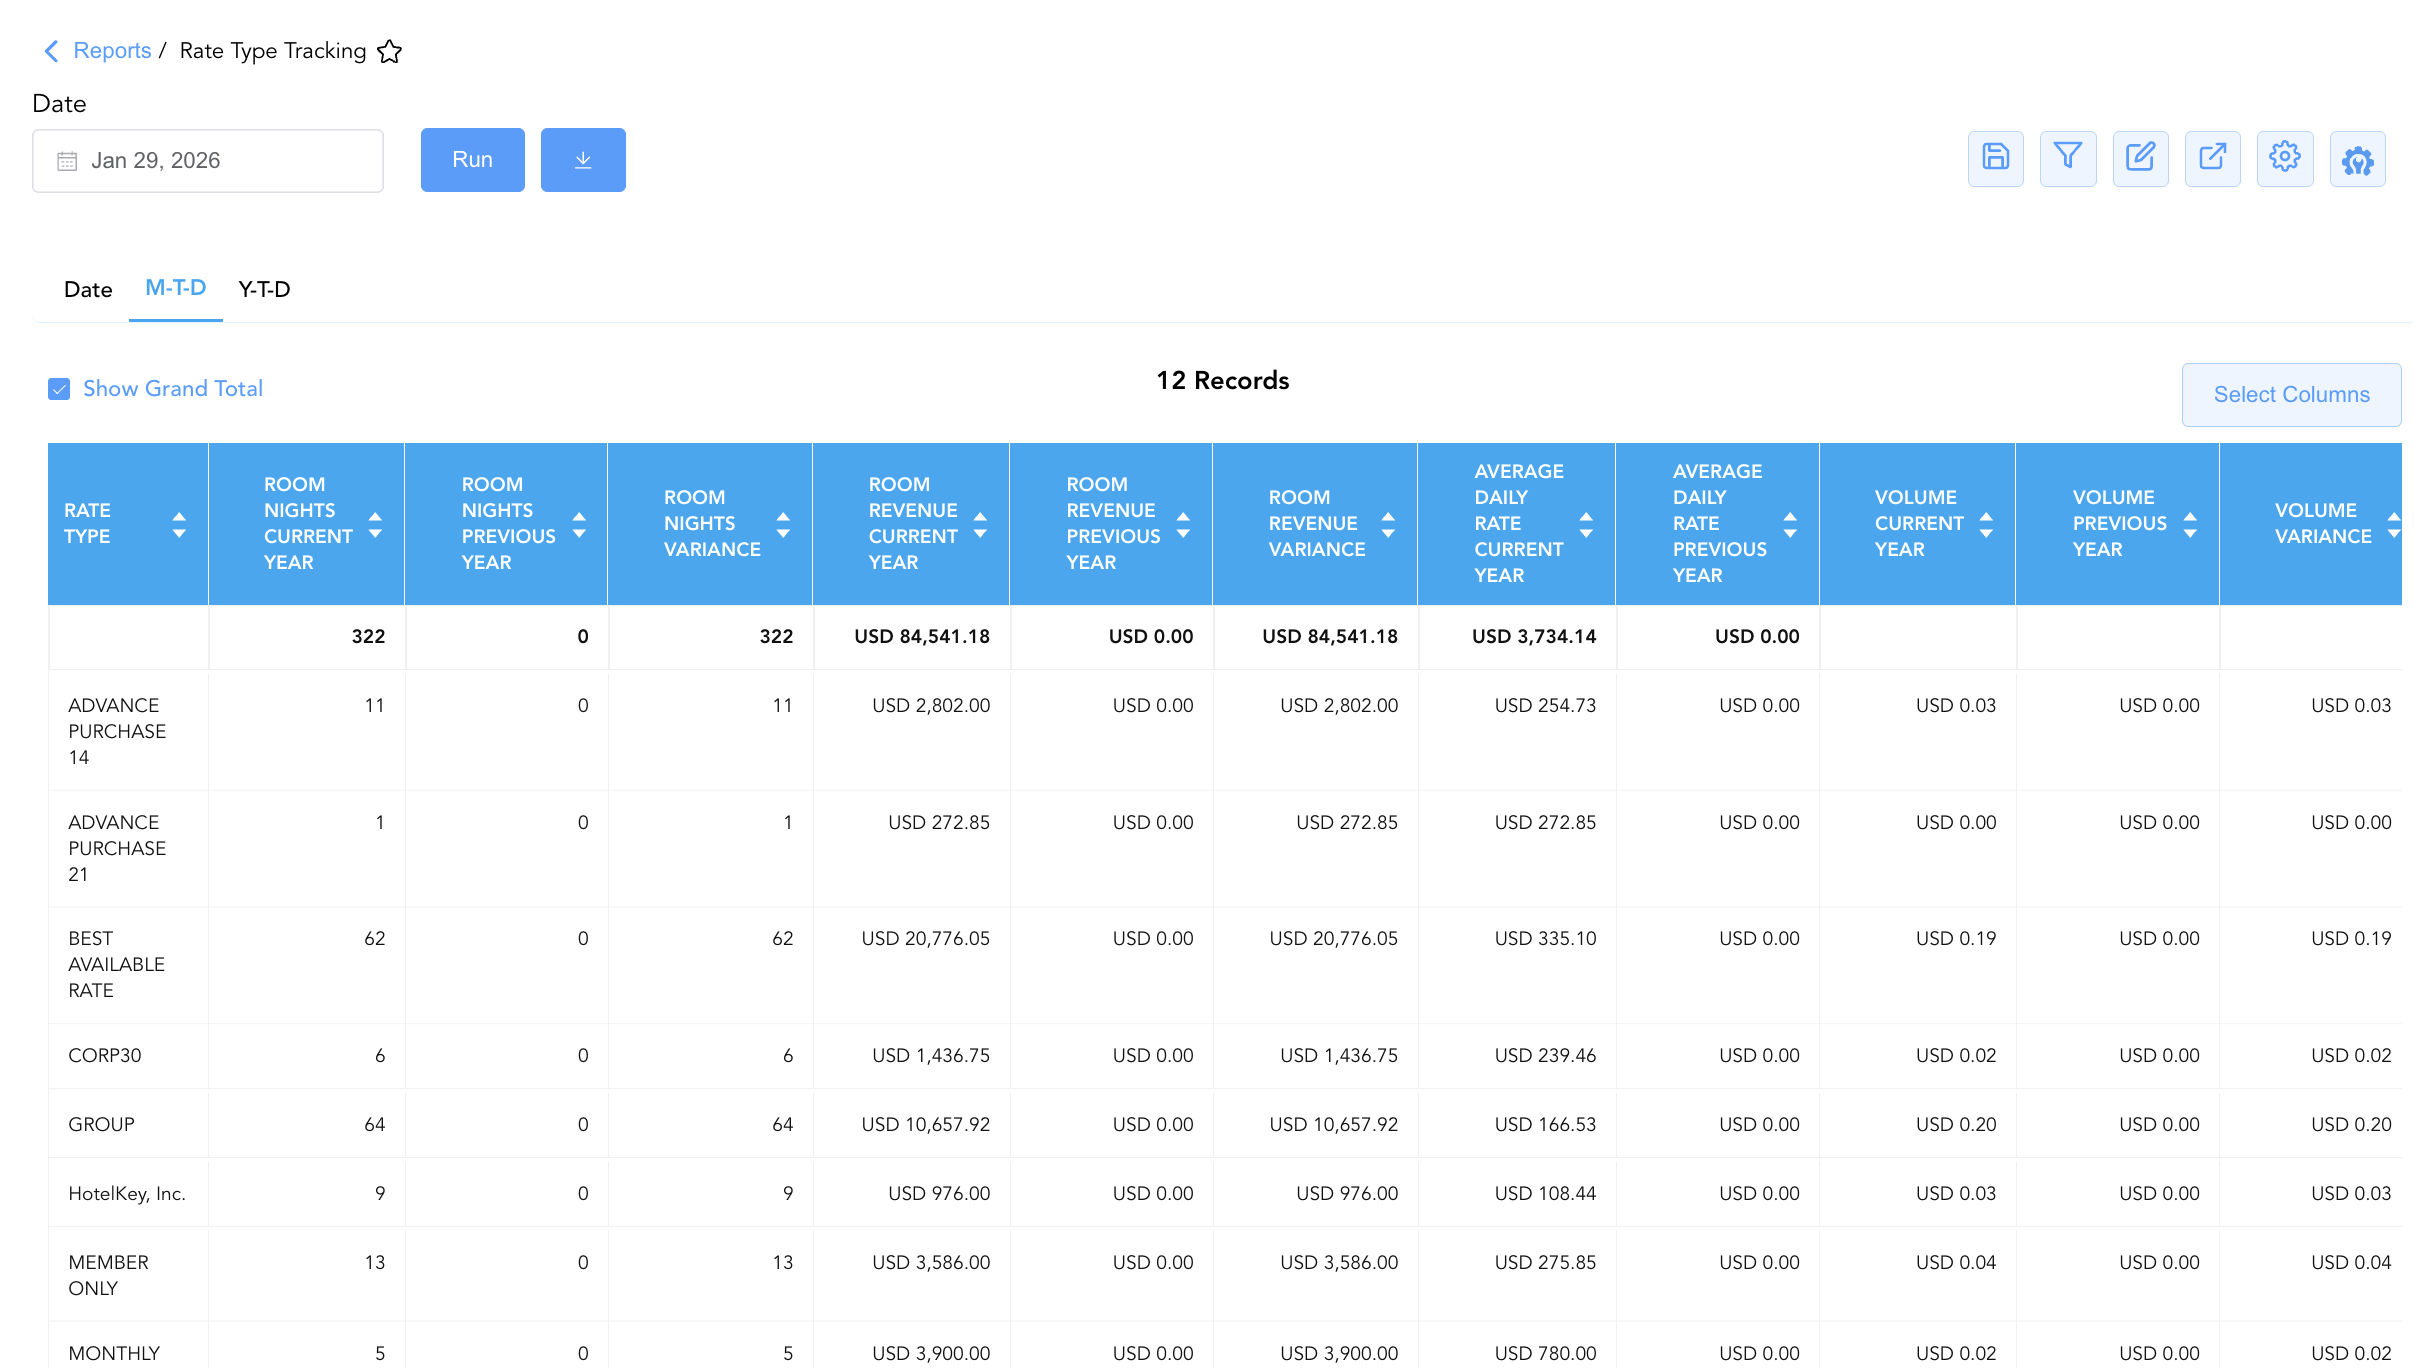Sort by Volume Current Year arrows
This screenshot has height=1368, width=2414.
pyautogui.click(x=1986, y=524)
